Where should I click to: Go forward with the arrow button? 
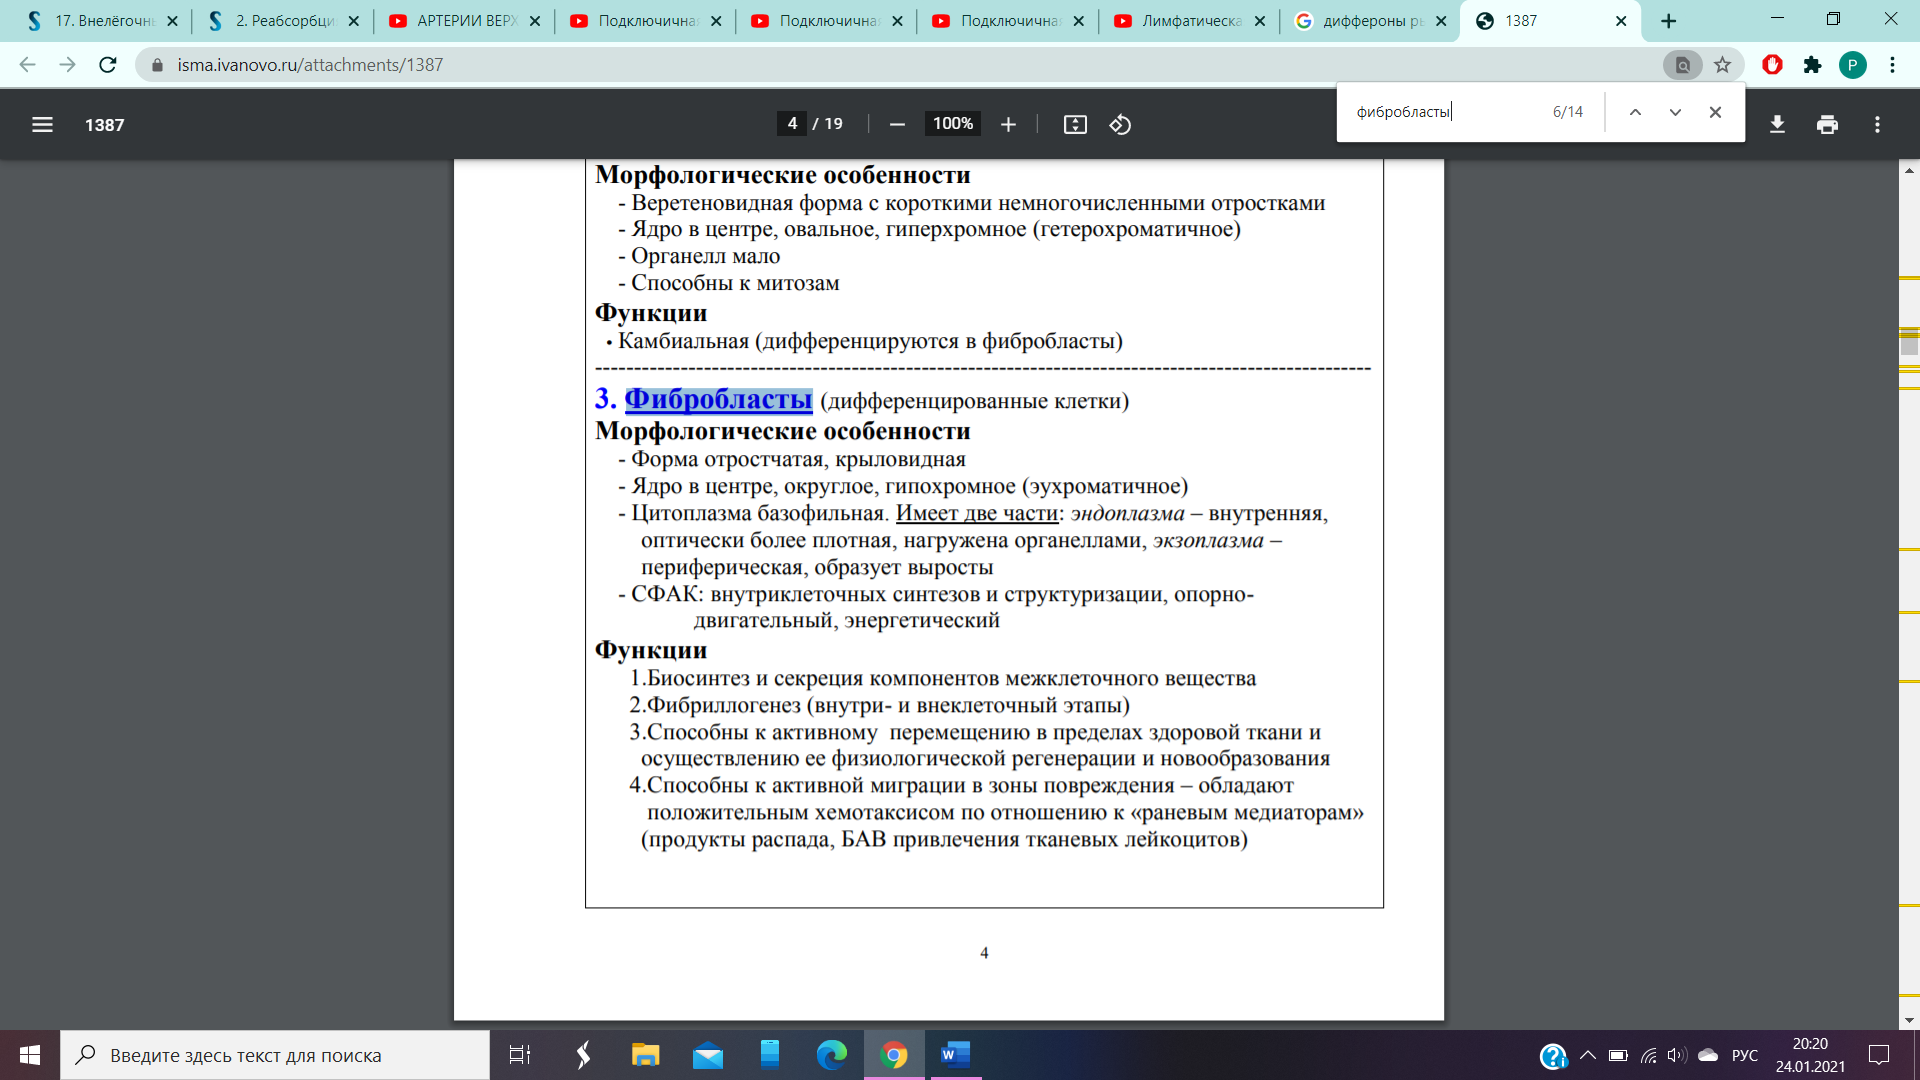click(x=68, y=65)
